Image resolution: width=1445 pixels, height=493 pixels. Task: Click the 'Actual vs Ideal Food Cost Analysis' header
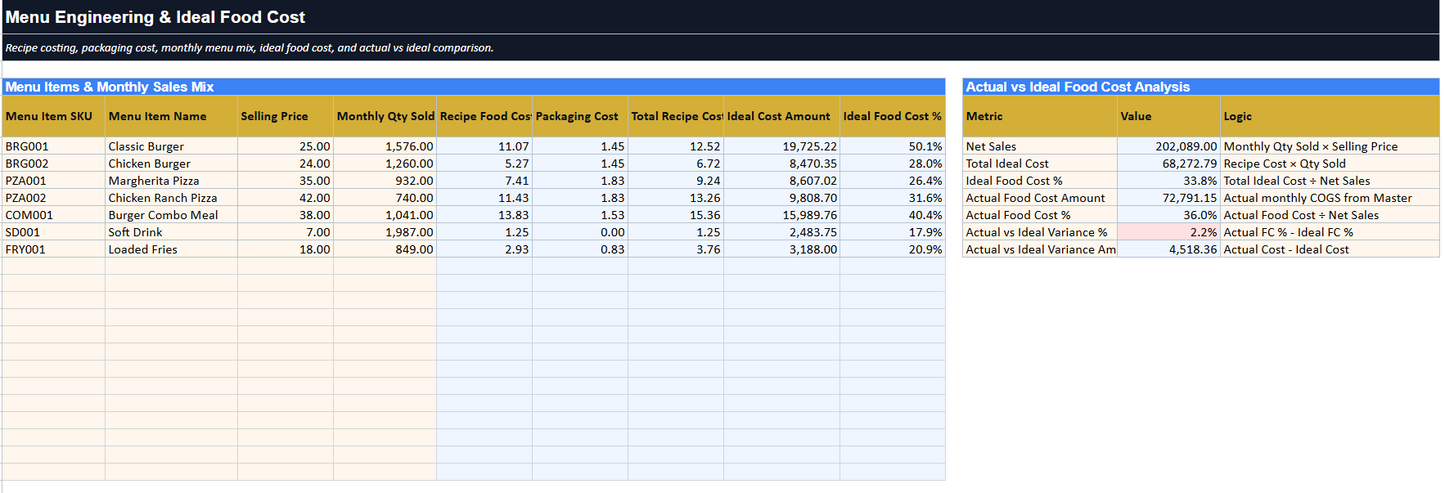point(1202,87)
